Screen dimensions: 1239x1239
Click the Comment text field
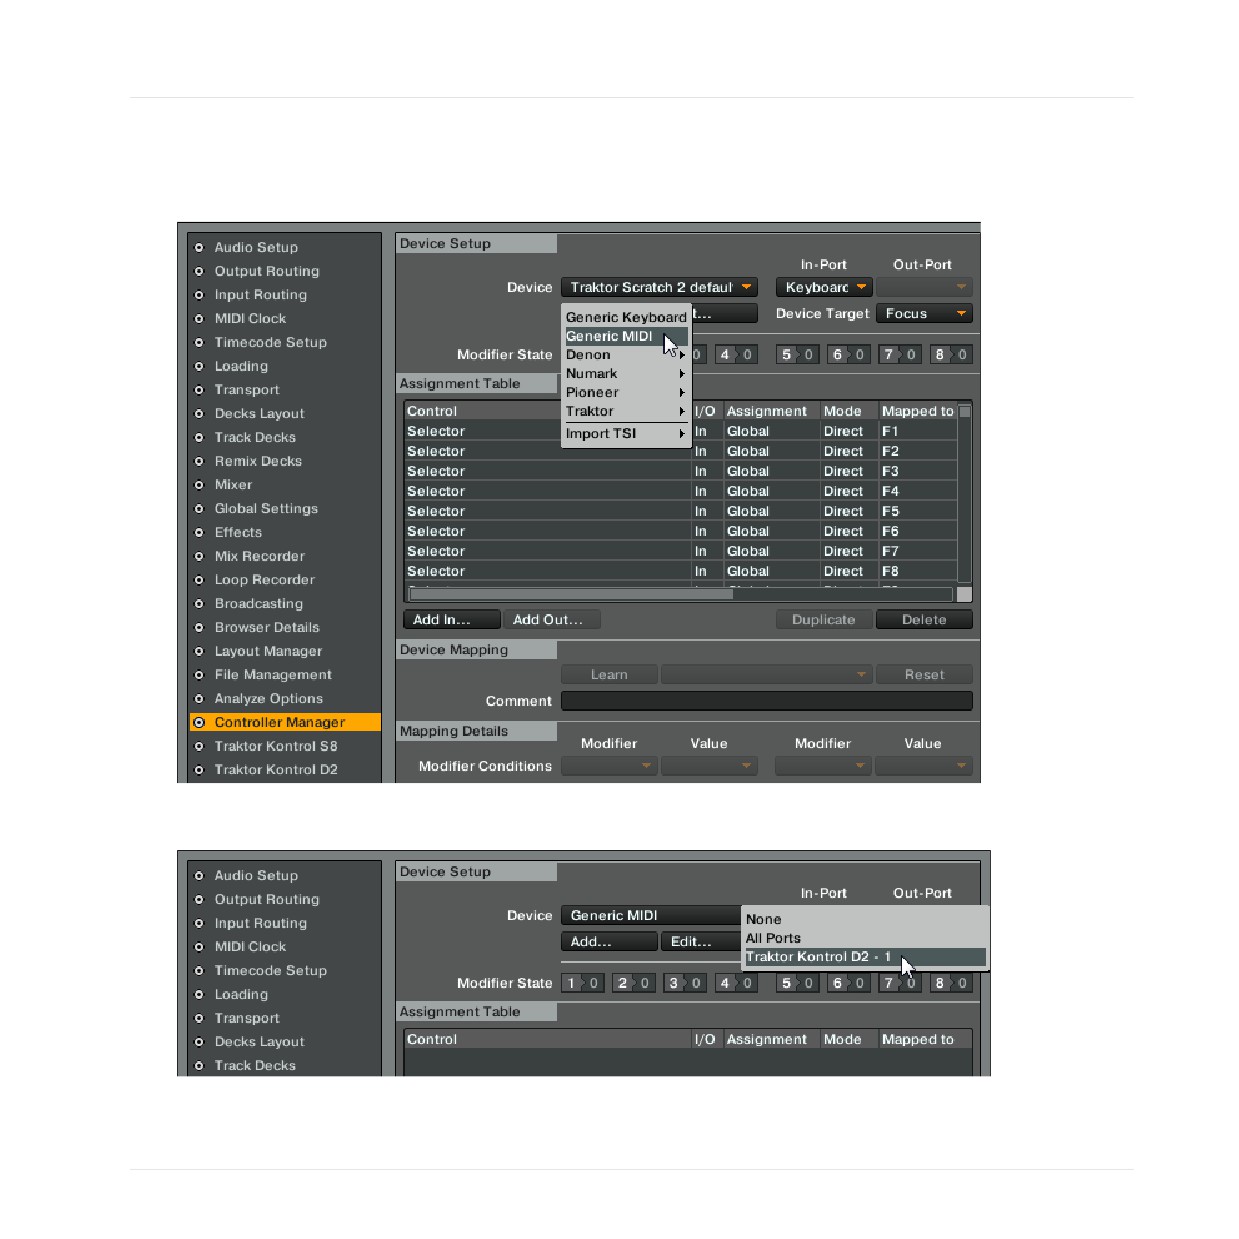767,701
